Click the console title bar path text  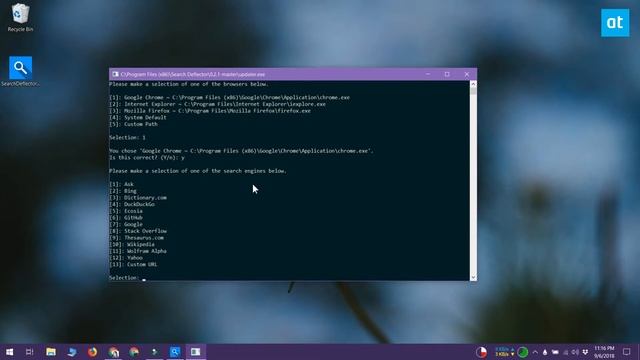pos(193,74)
